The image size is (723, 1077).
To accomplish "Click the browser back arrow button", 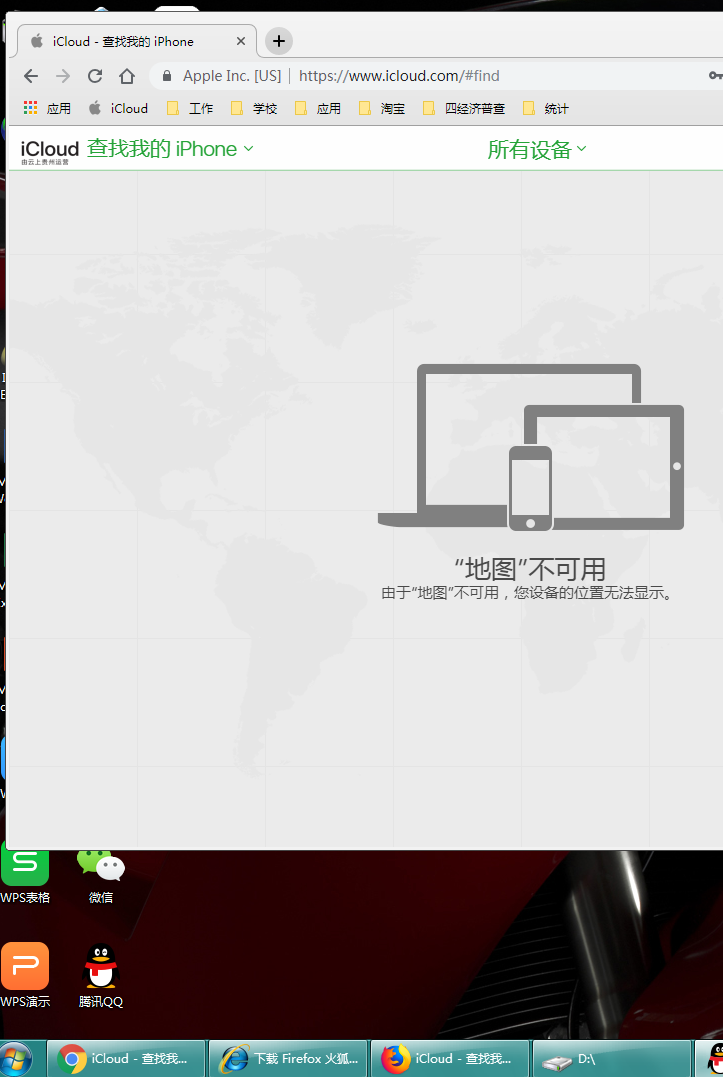I will [31, 76].
